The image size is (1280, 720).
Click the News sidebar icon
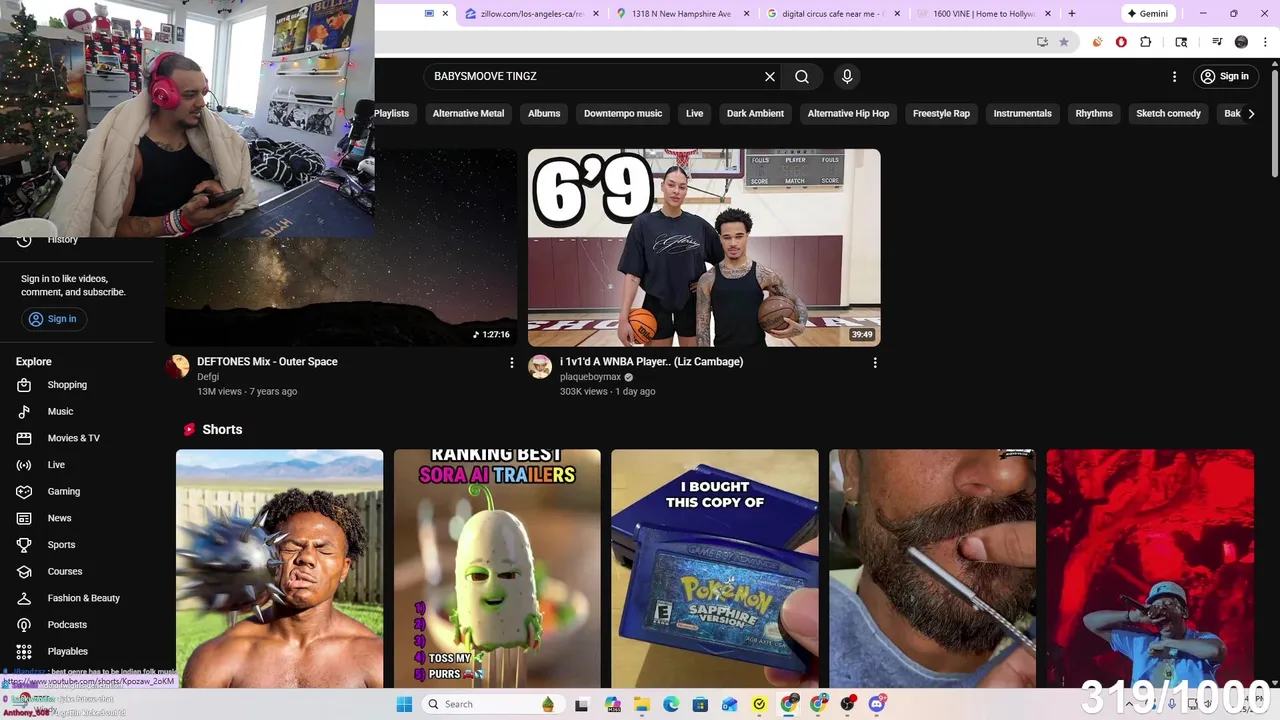(x=24, y=518)
